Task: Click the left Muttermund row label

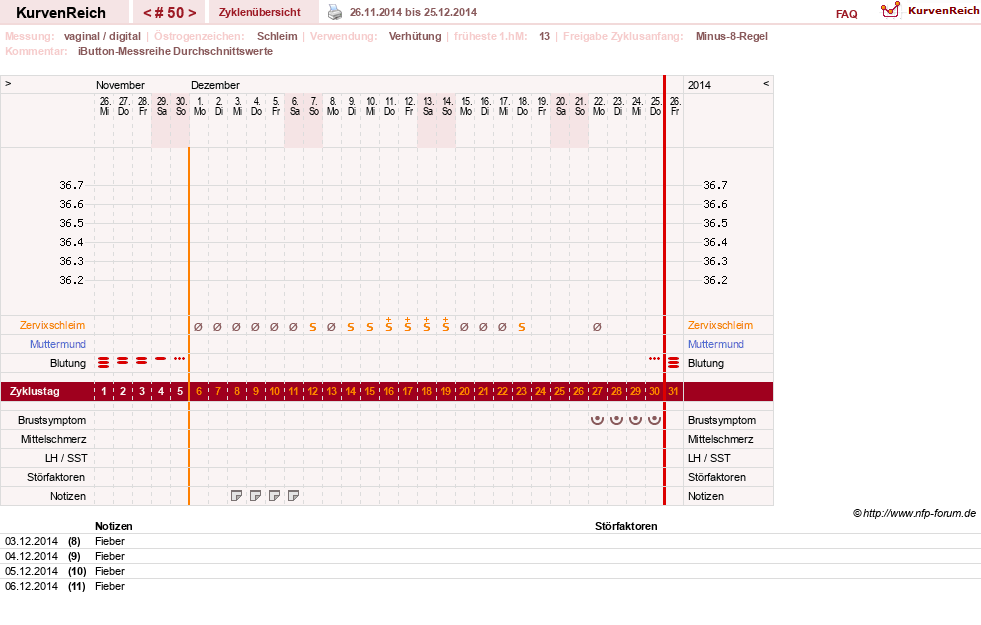Action: [58, 344]
